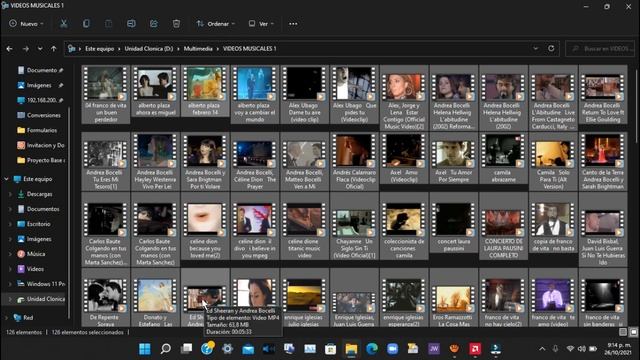Open the Windows Start menu
The image size is (640, 360).
coord(144,349)
